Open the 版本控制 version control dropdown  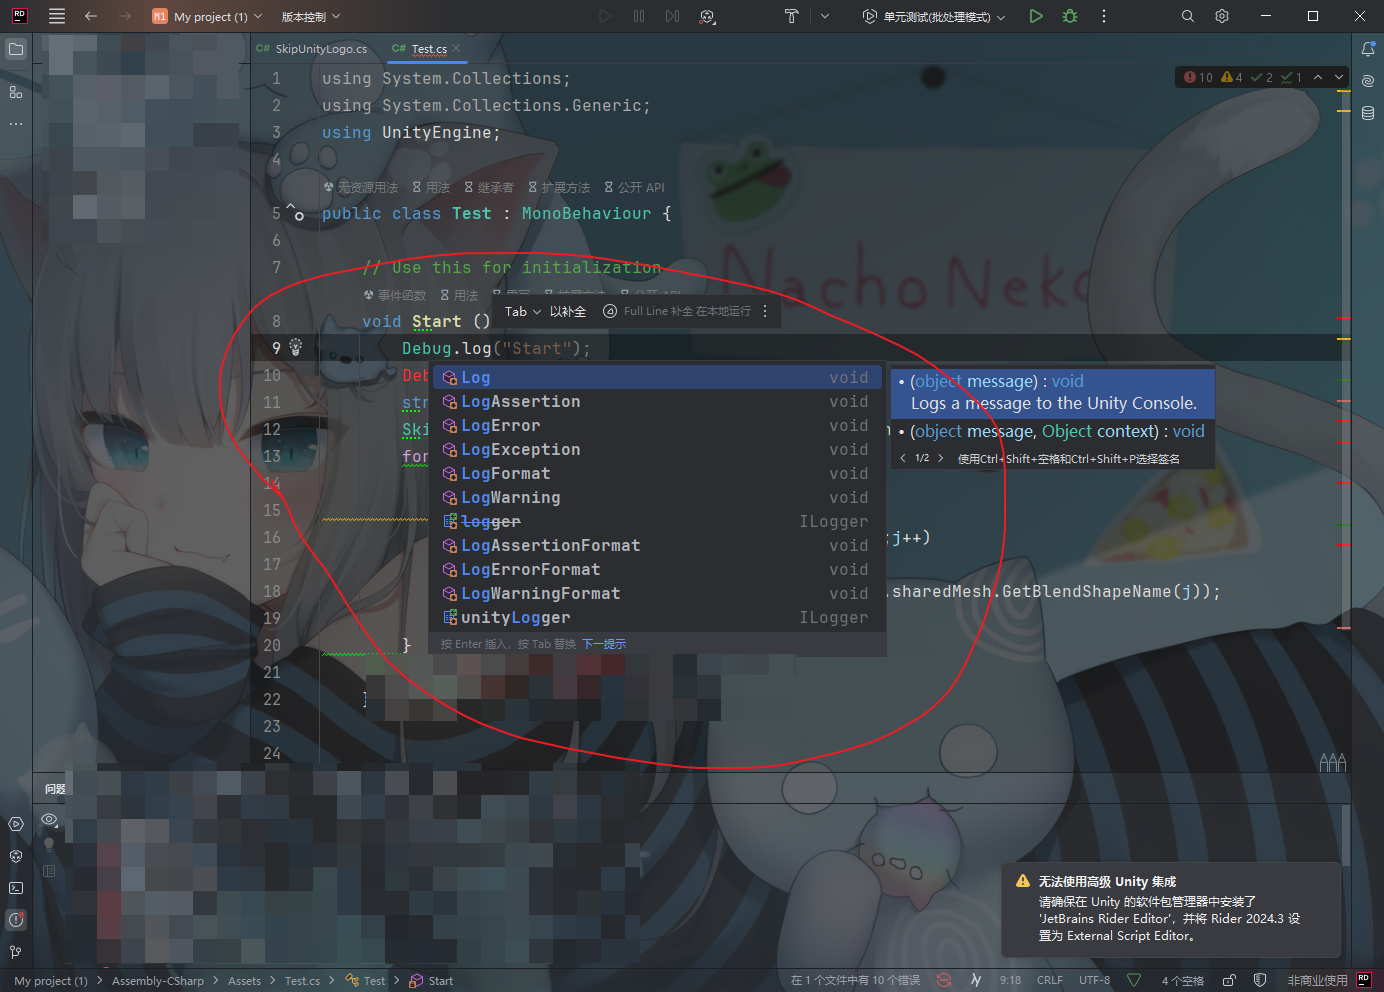pos(311,16)
